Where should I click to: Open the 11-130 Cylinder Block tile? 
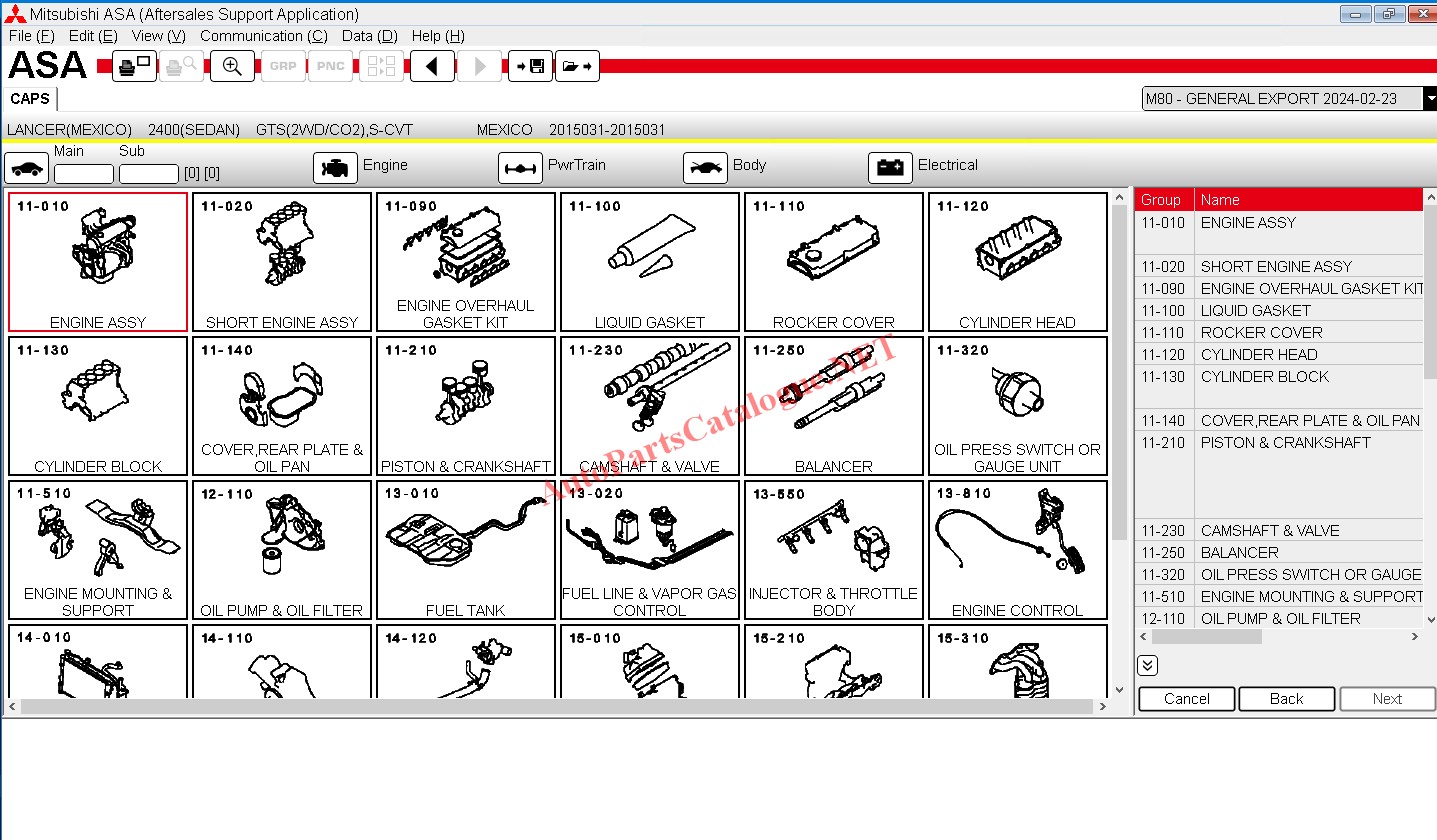(x=98, y=406)
